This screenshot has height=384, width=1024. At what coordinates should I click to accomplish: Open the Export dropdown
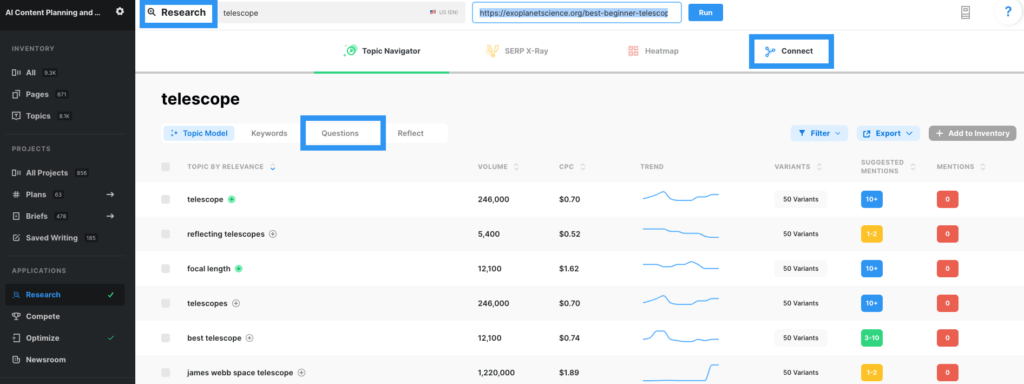888,133
